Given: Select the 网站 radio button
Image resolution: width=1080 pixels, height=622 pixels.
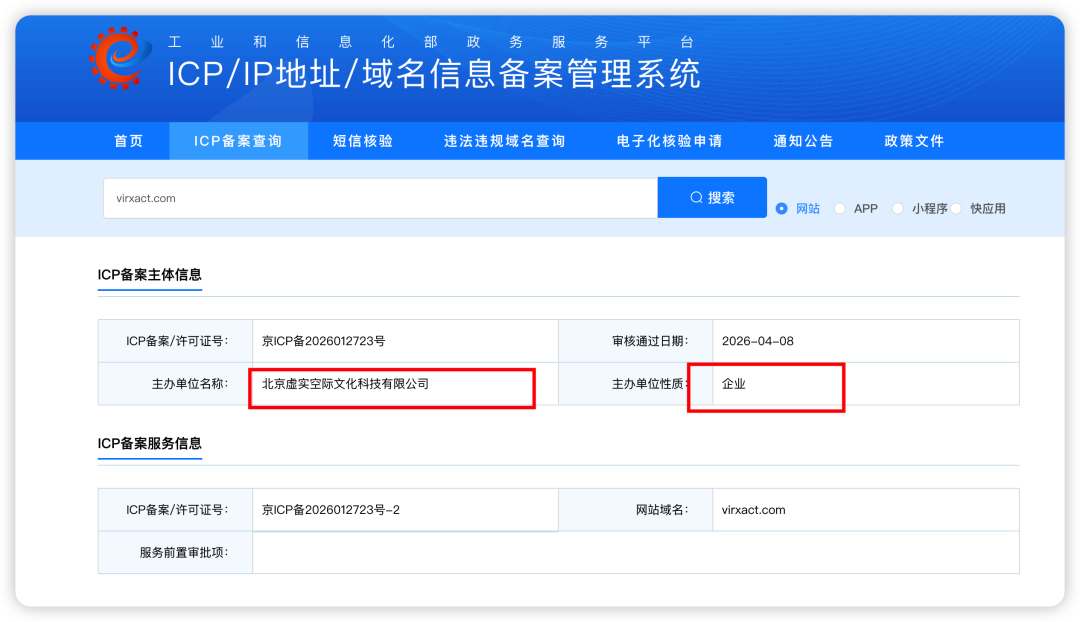Looking at the screenshot, I should (781, 209).
